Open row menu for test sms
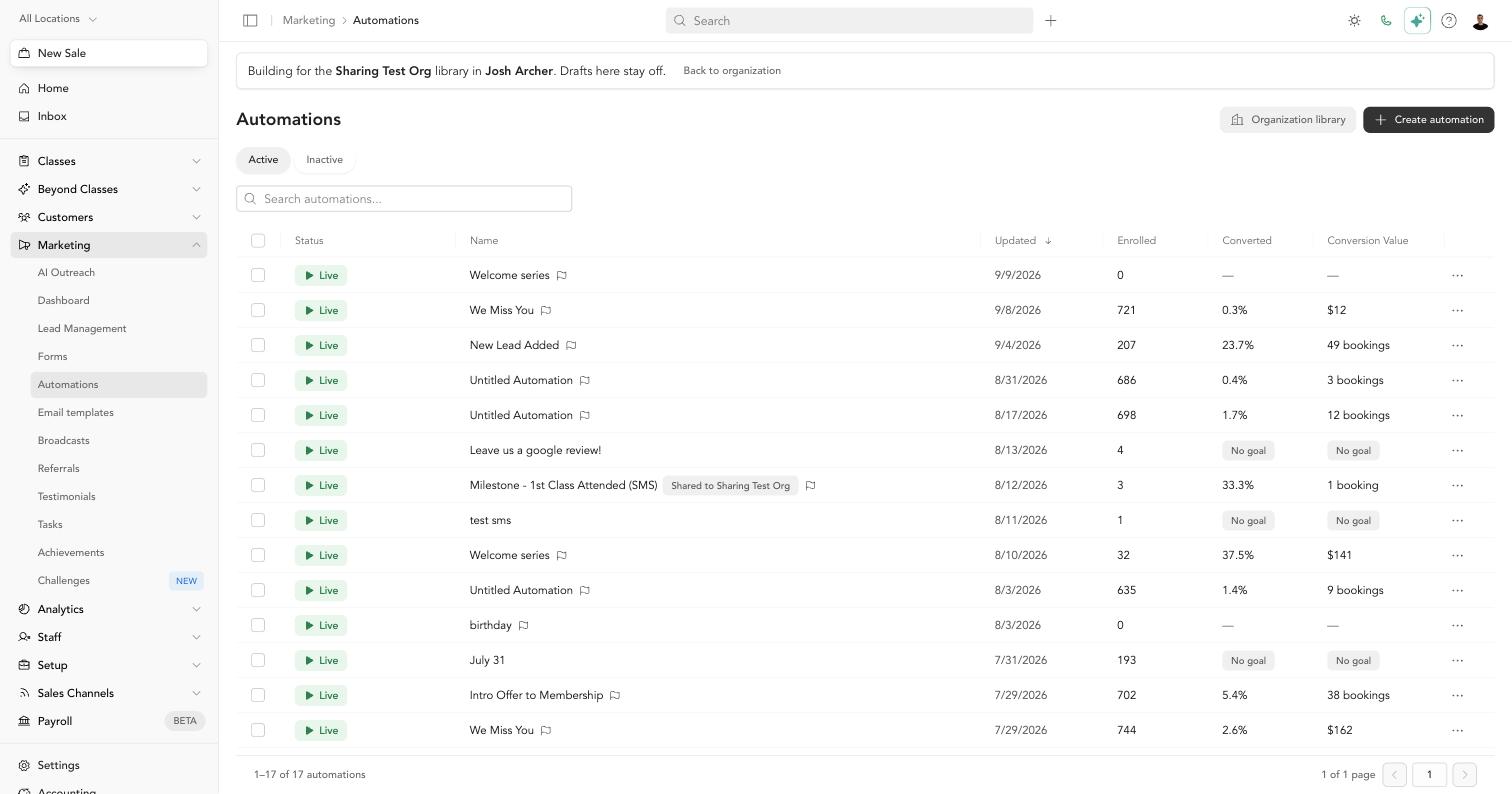Image resolution: width=1512 pixels, height=794 pixels. point(1457,520)
